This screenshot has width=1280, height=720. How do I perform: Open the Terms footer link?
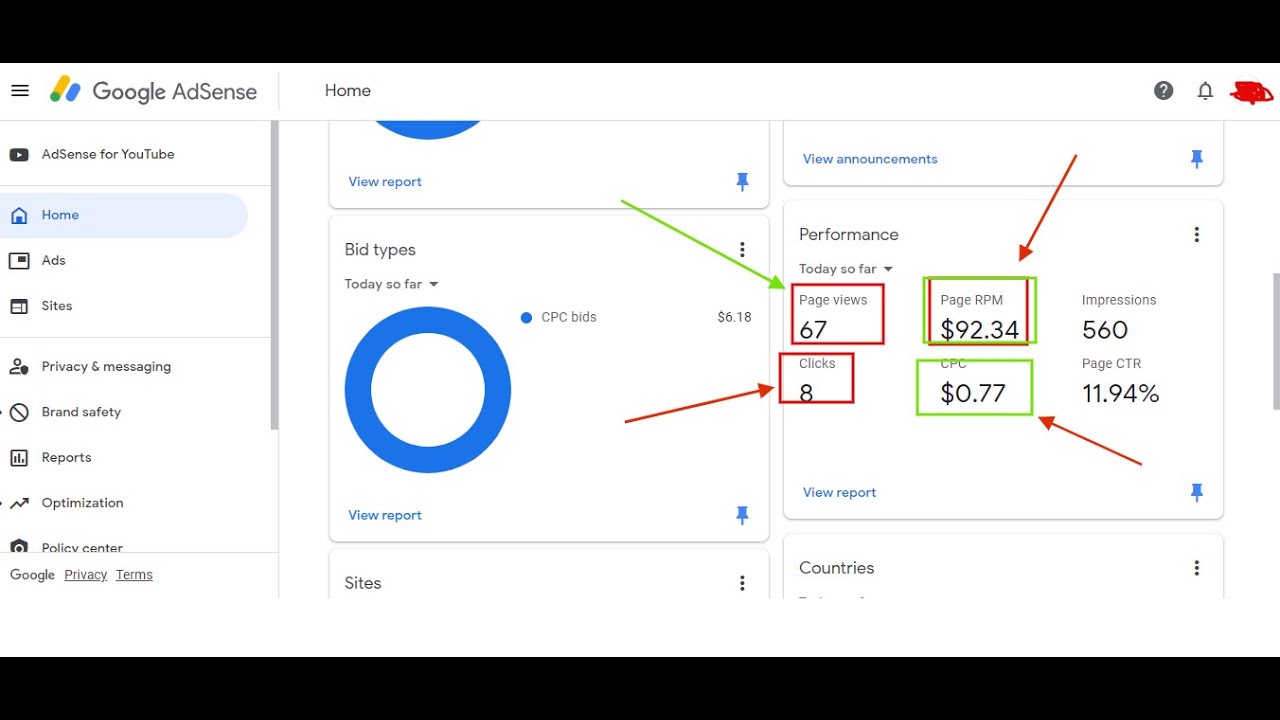pos(134,575)
